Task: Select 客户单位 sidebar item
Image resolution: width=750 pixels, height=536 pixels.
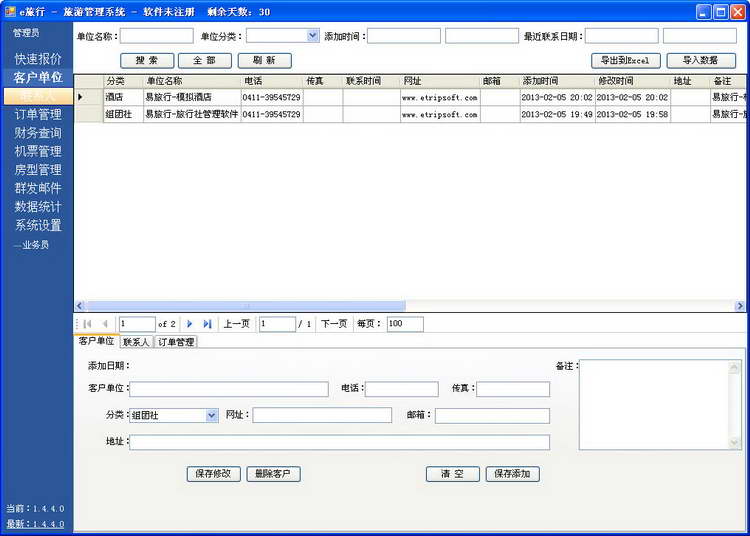Action: coord(38,77)
